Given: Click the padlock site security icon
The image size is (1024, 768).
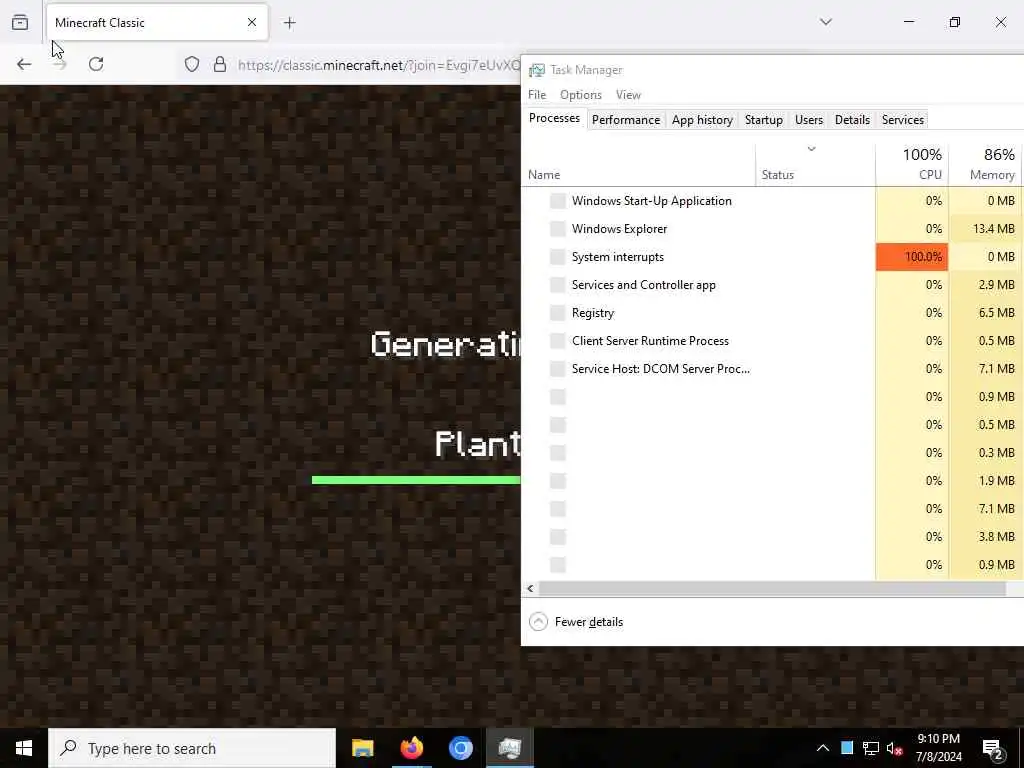Looking at the screenshot, I should click(x=220, y=64).
